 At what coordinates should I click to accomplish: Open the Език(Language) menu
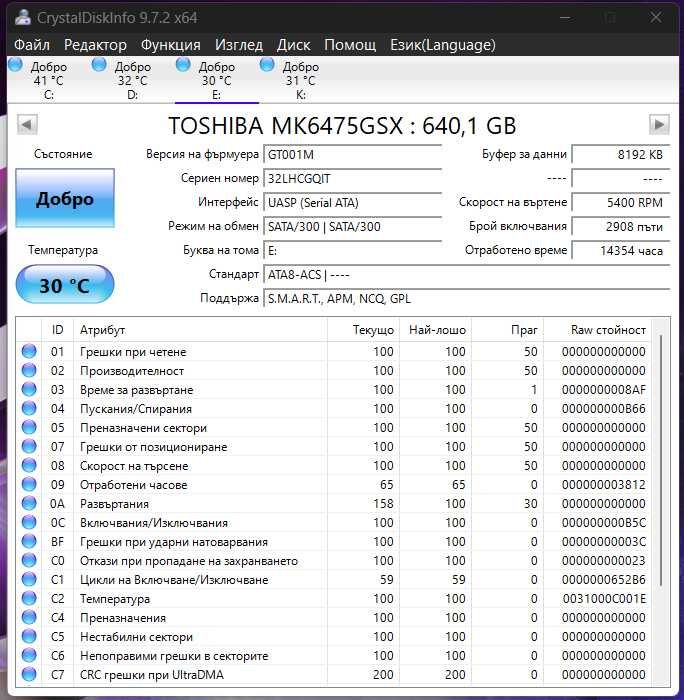[x=442, y=45]
